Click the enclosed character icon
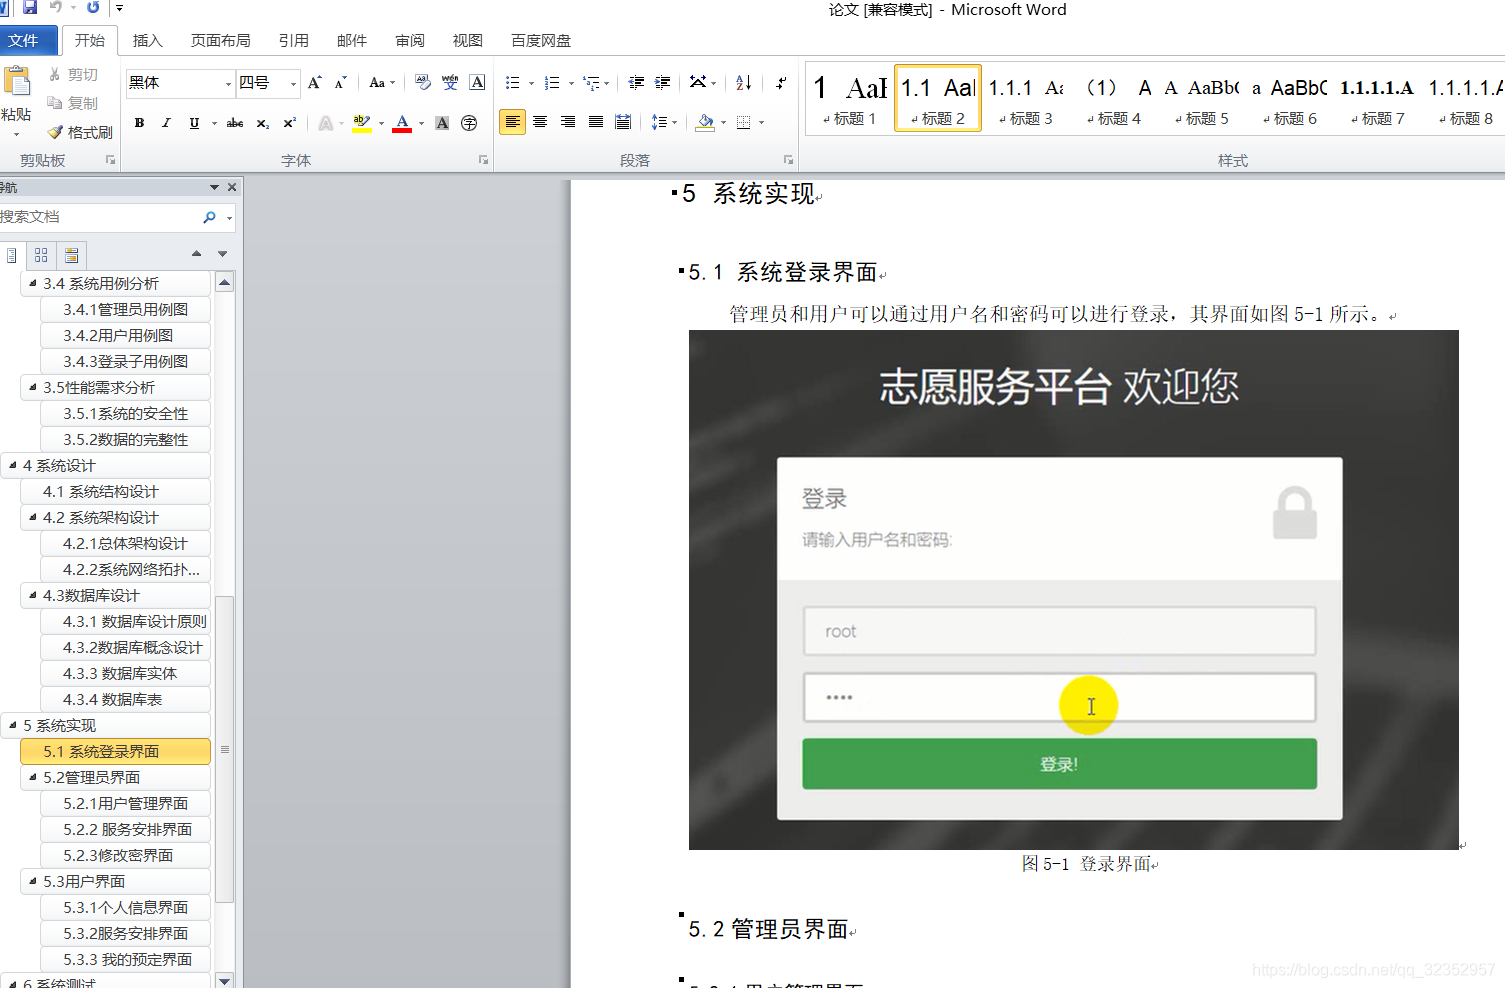The height and width of the screenshot is (988, 1505). (x=469, y=123)
